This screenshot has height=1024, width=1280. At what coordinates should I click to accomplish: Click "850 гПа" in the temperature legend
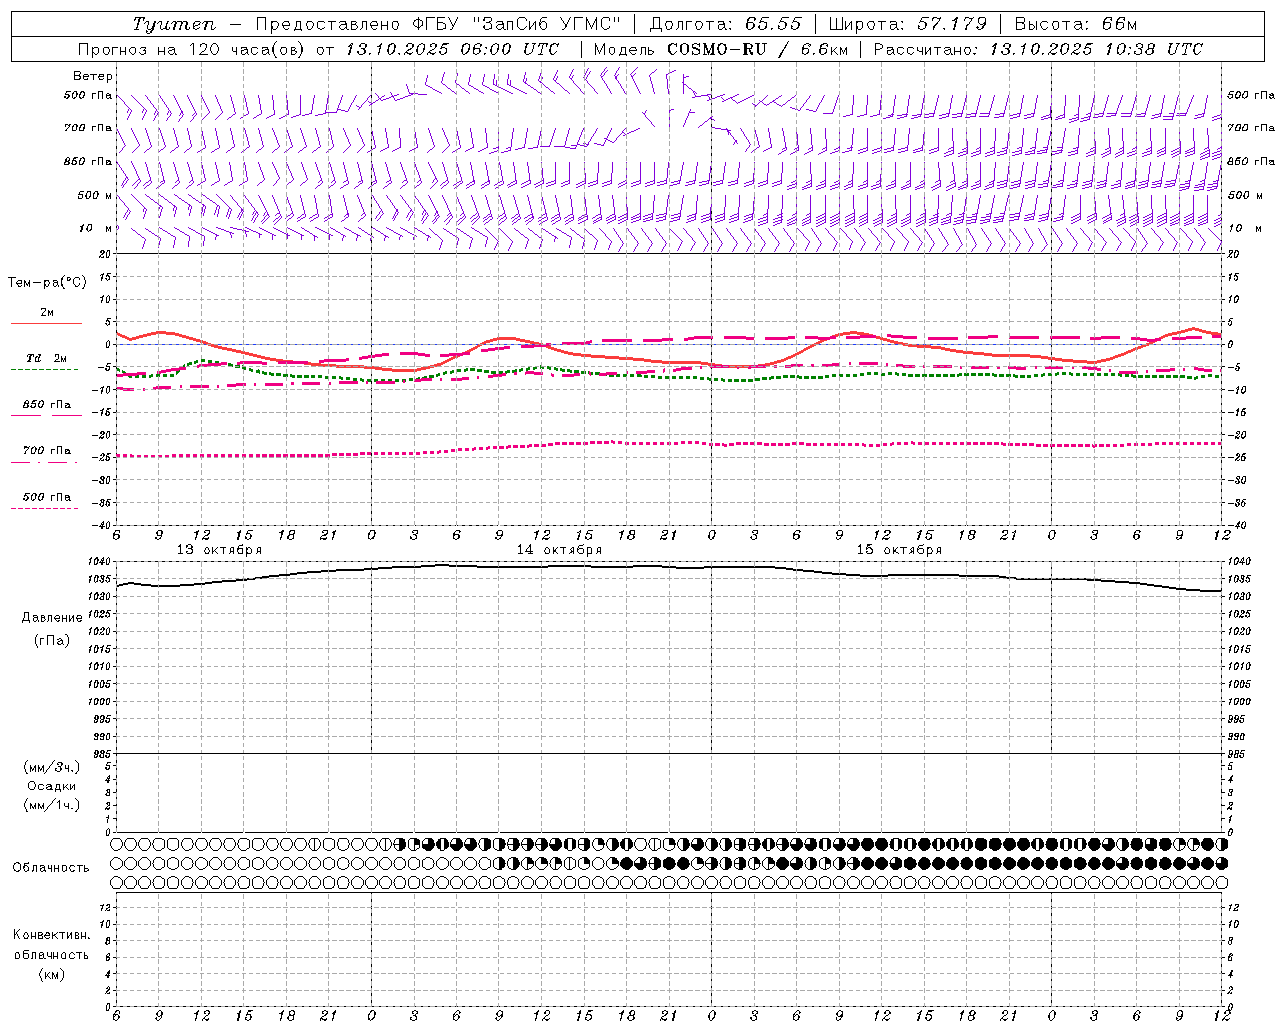pyautogui.click(x=47, y=405)
